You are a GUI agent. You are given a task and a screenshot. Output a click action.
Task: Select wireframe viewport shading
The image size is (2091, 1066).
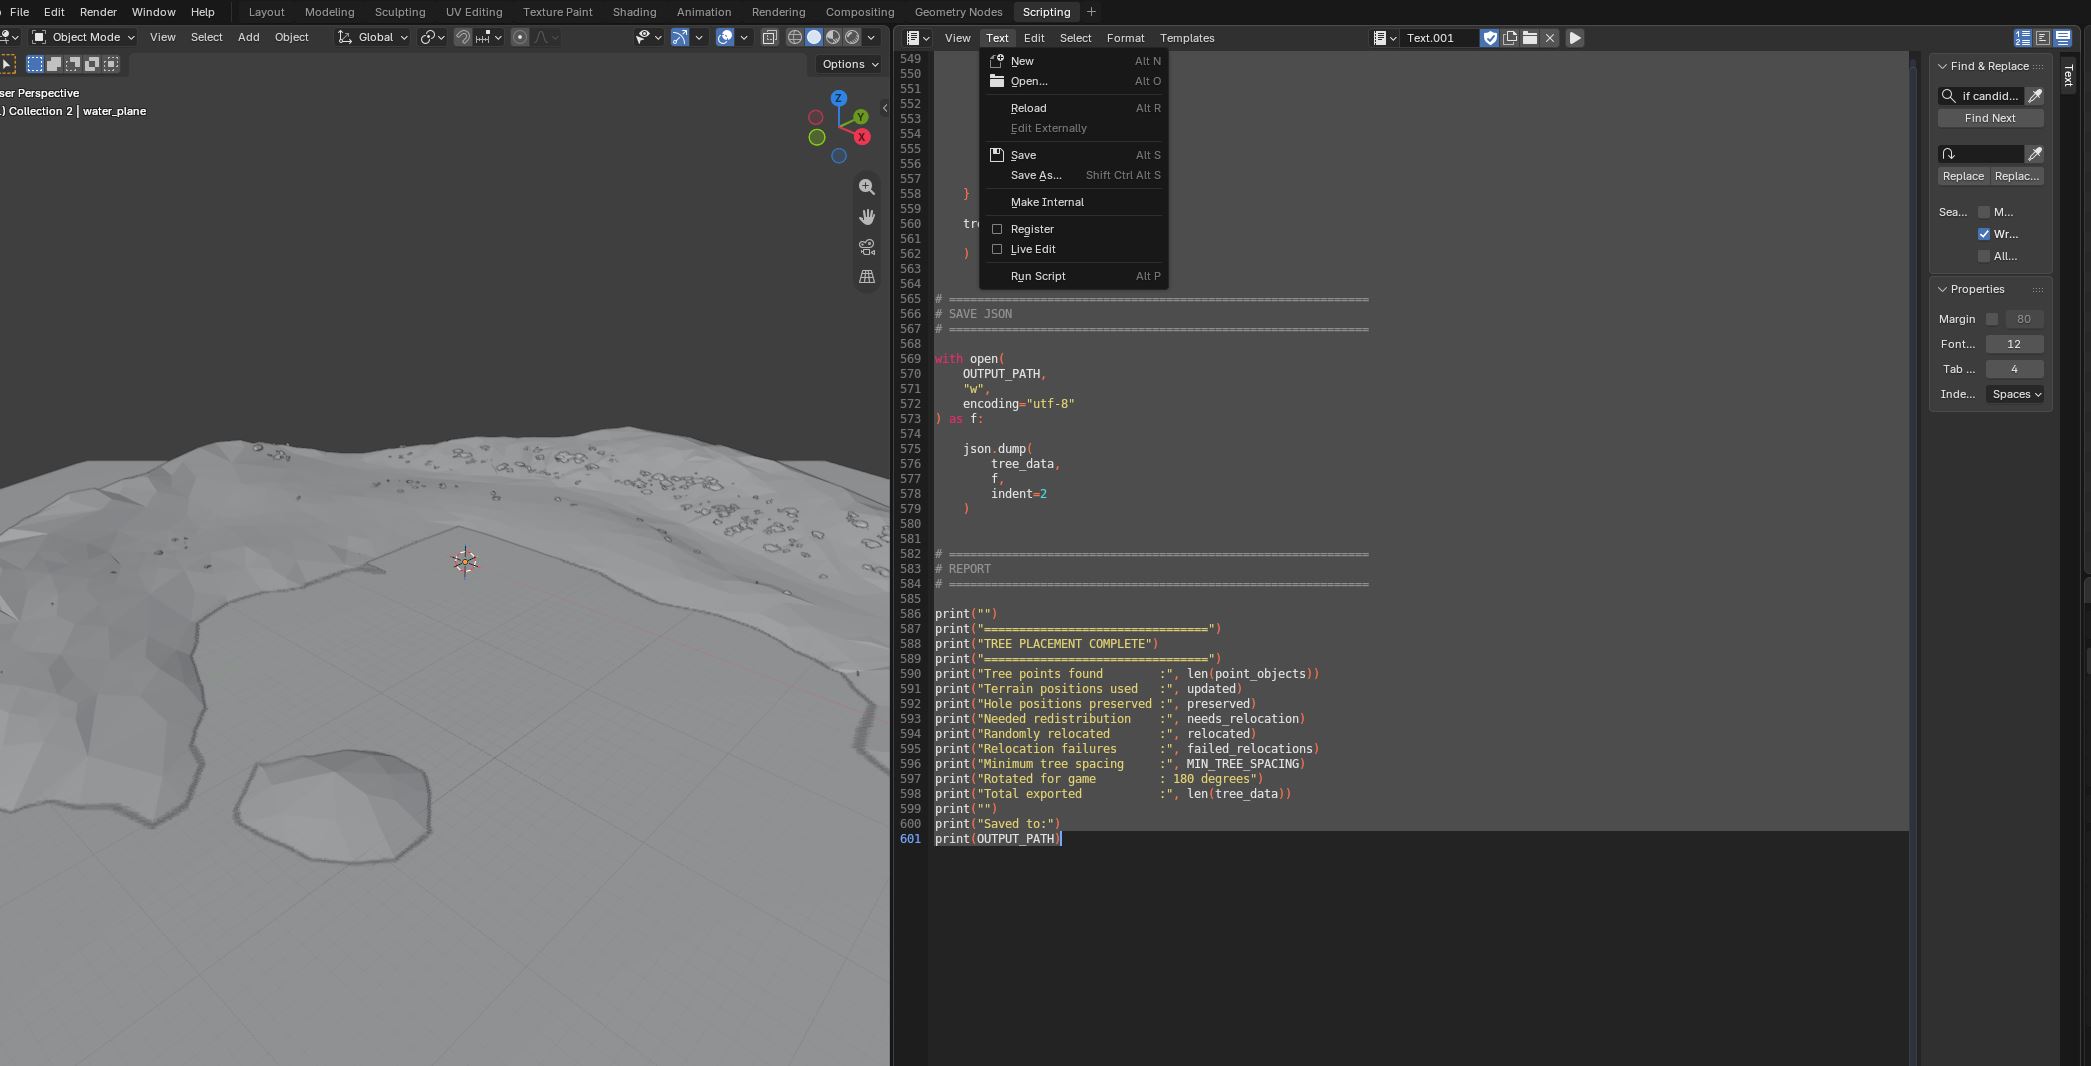pos(795,37)
